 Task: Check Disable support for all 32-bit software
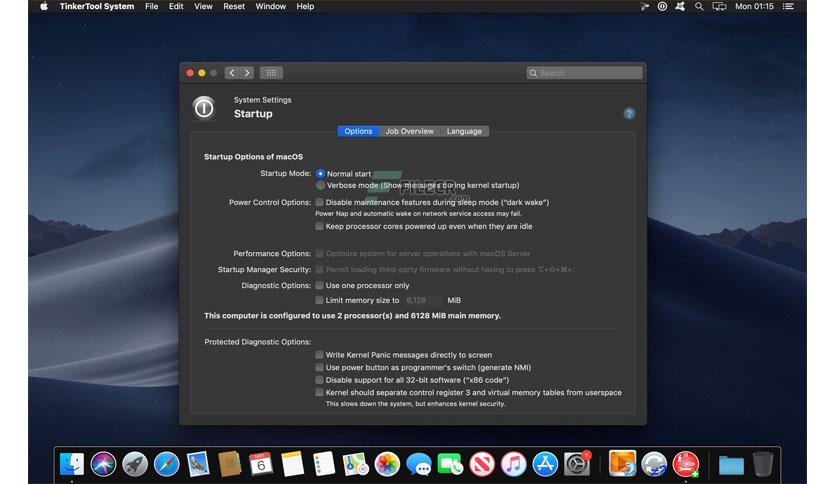tap(319, 380)
